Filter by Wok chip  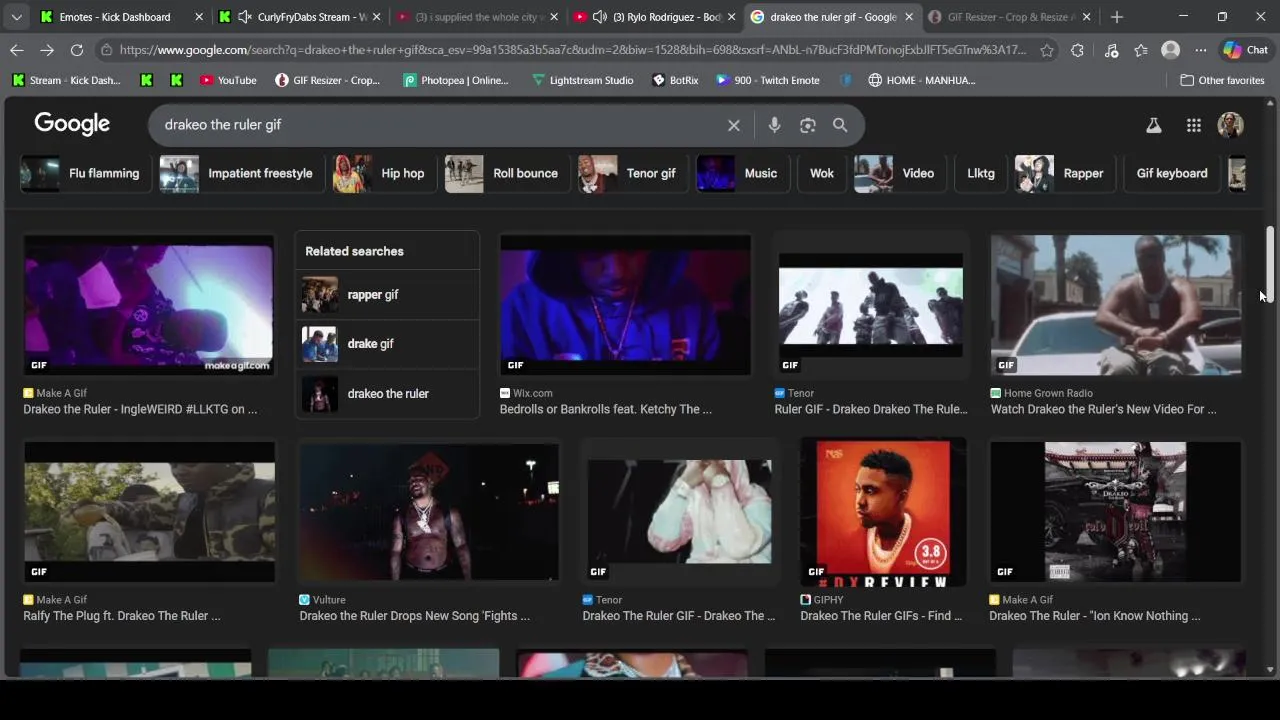pos(821,173)
